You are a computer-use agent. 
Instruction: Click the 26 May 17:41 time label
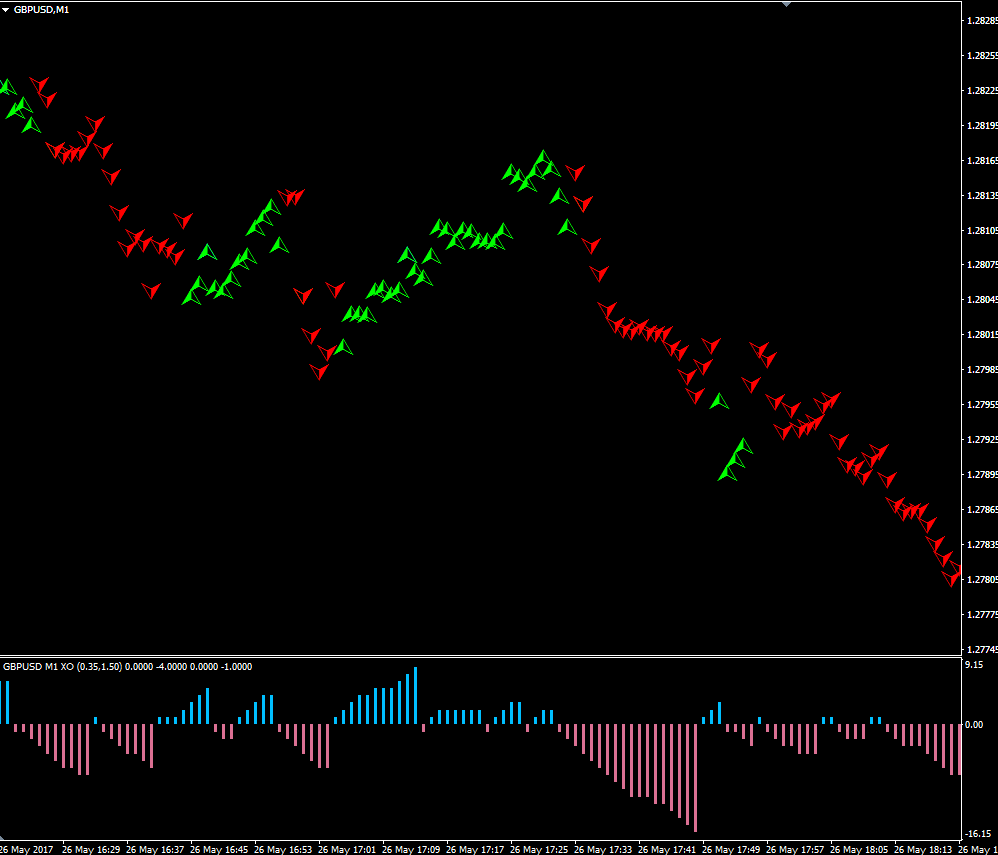pos(668,850)
